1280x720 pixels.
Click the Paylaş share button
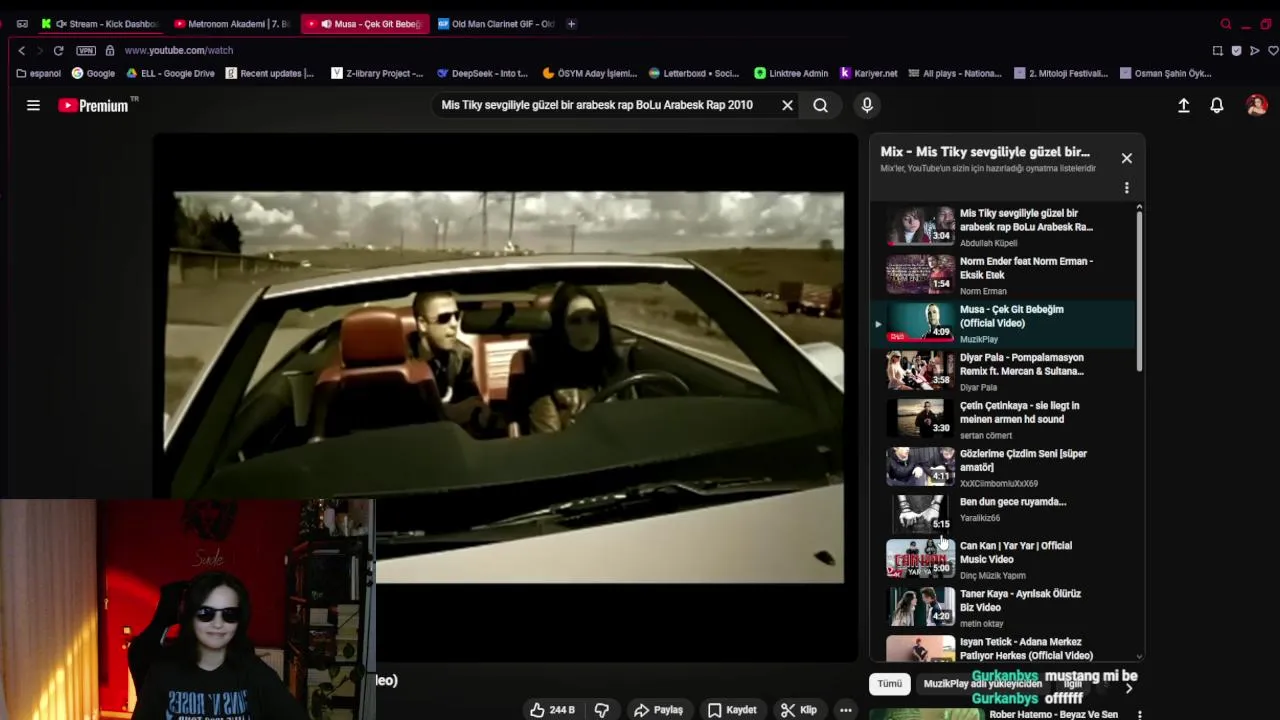[658, 710]
